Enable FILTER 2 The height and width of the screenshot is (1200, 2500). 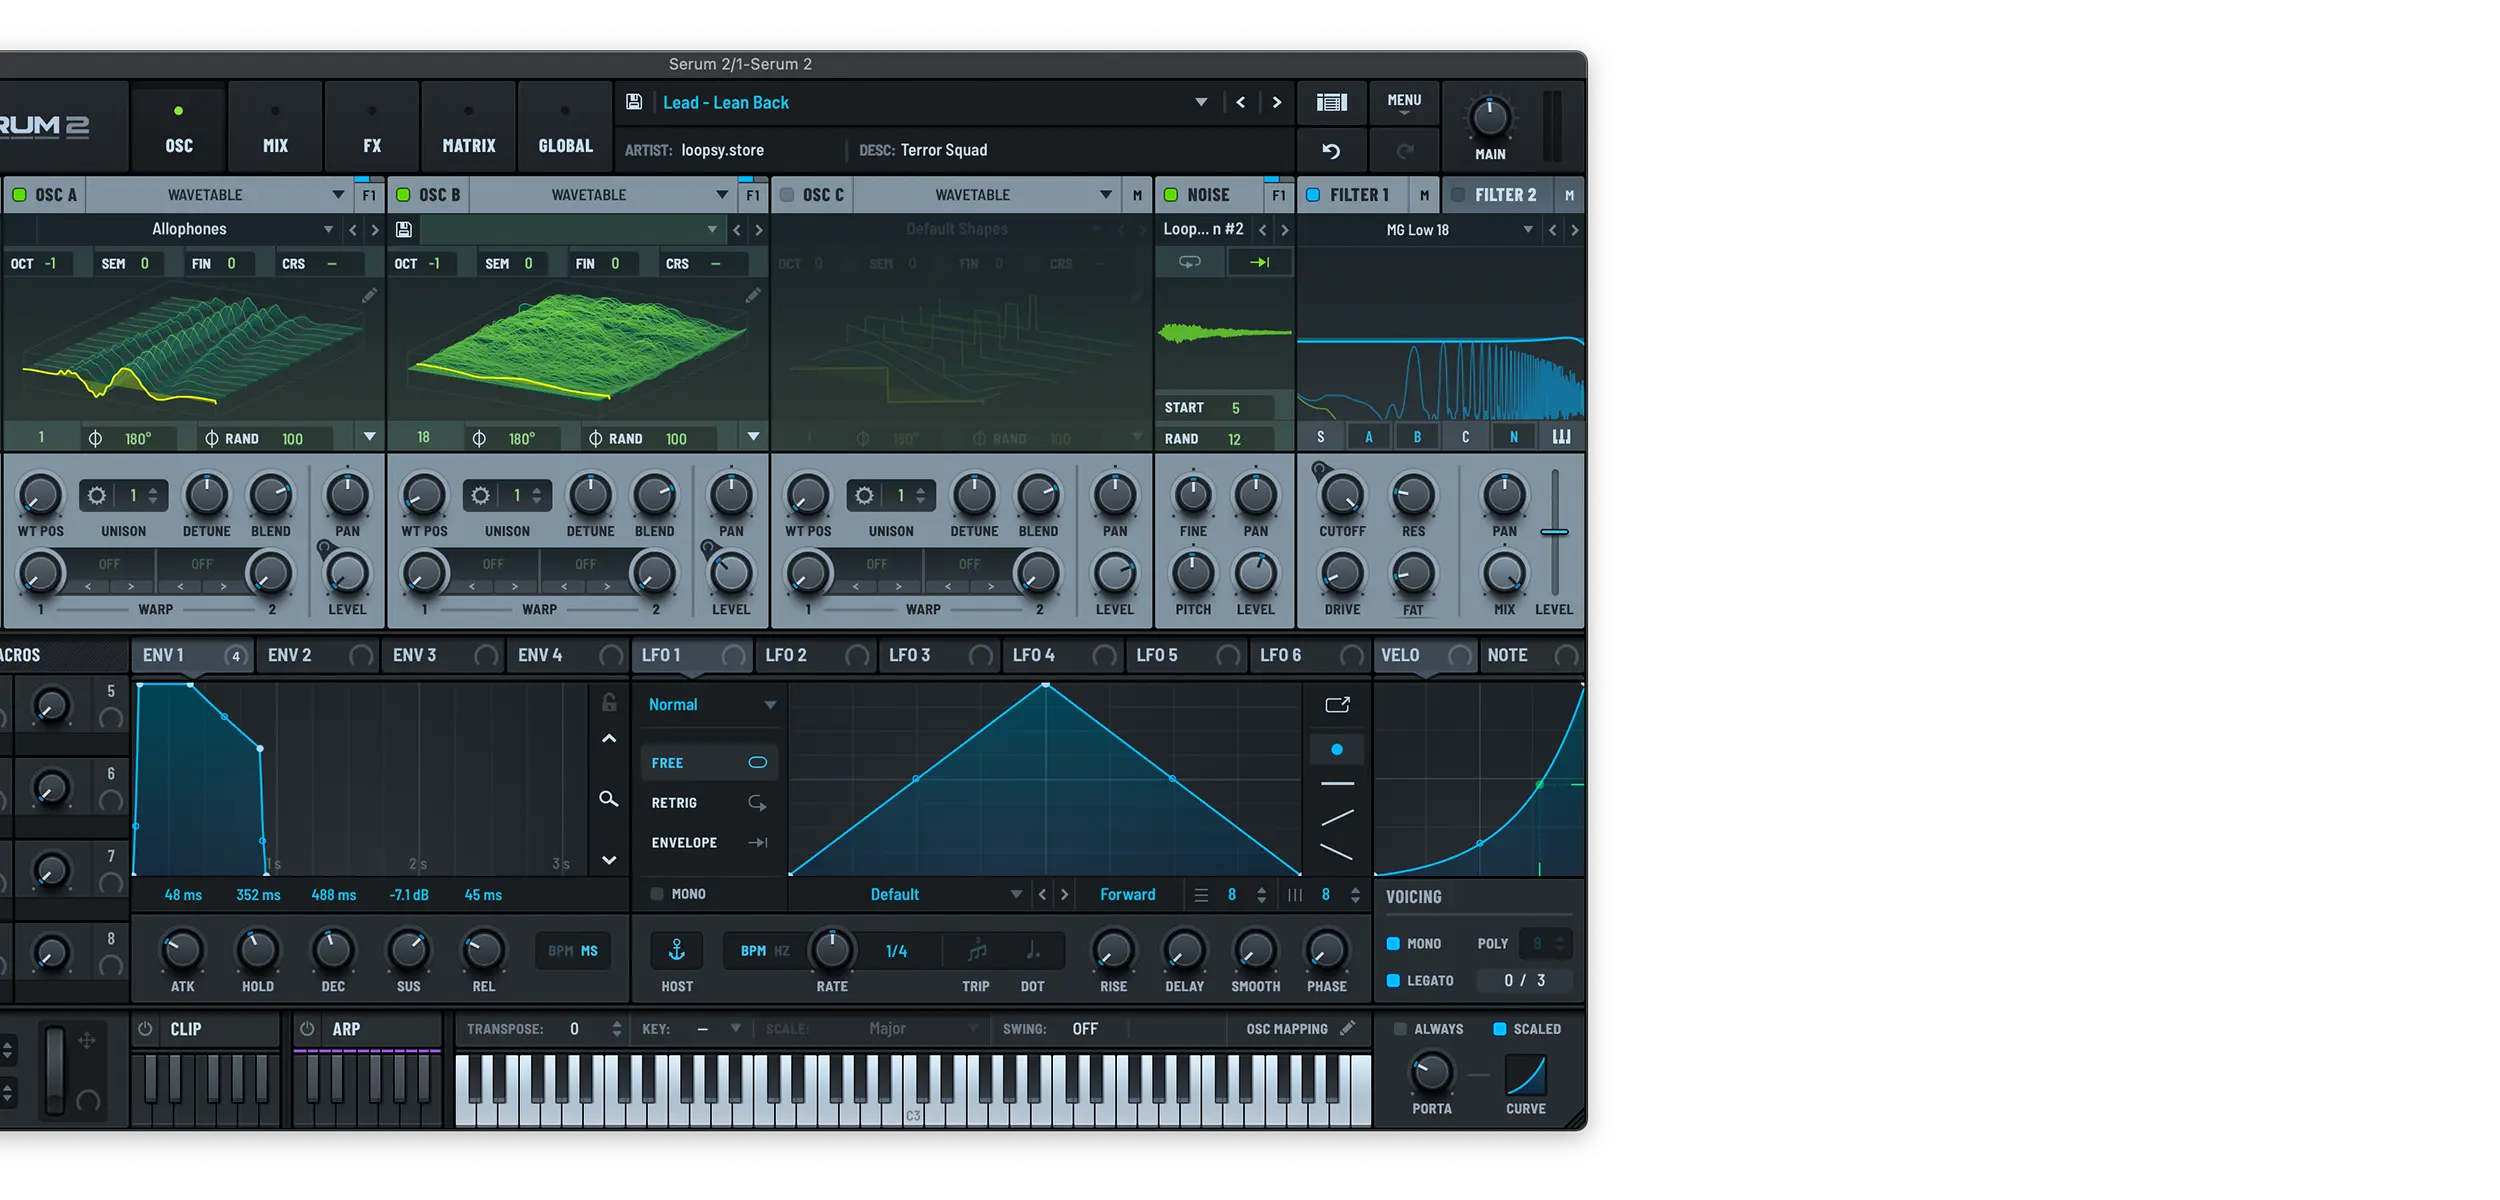(1458, 195)
